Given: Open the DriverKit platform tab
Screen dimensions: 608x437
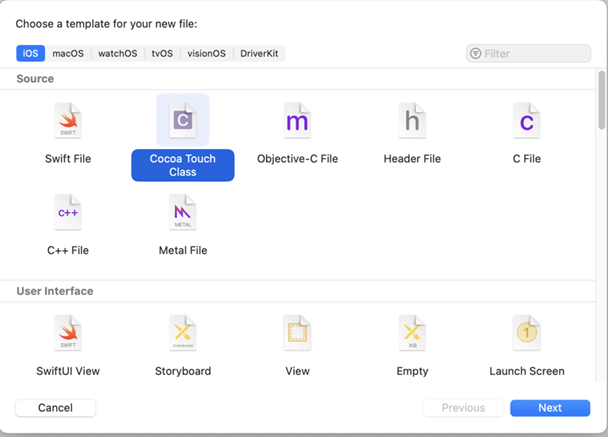Looking at the screenshot, I should [260, 53].
